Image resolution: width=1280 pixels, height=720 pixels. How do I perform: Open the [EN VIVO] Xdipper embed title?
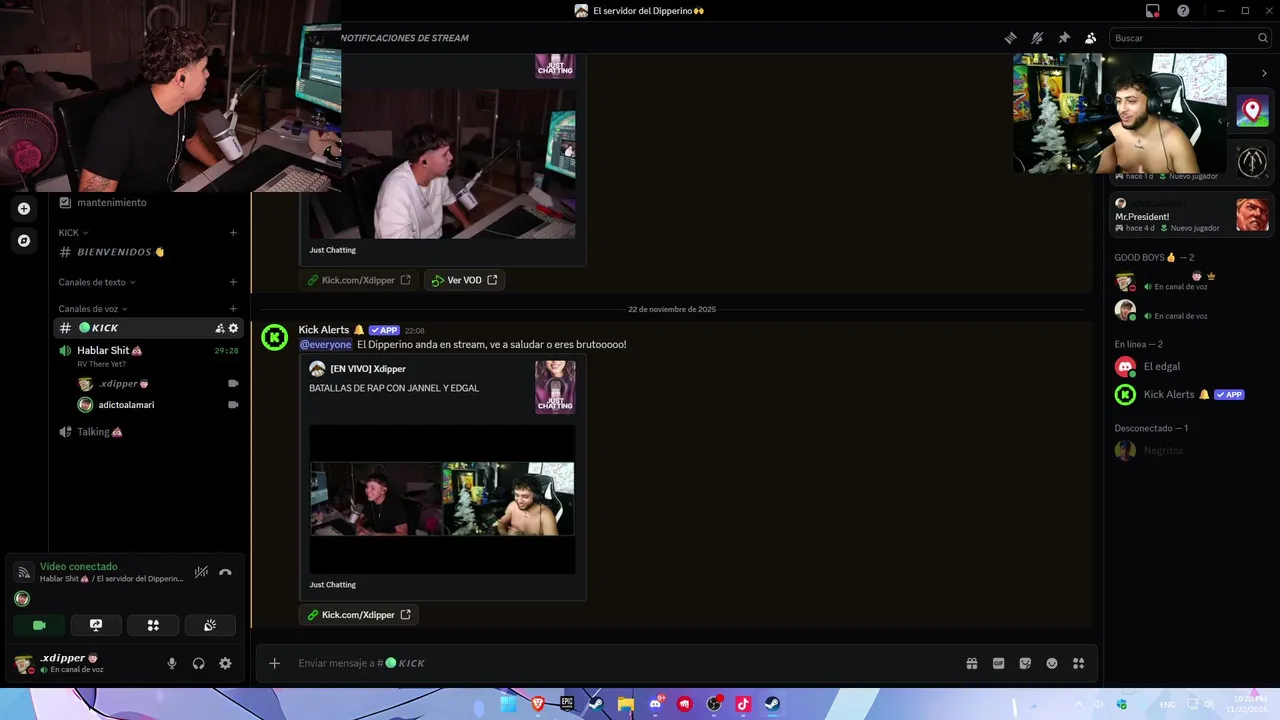point(367,369)
